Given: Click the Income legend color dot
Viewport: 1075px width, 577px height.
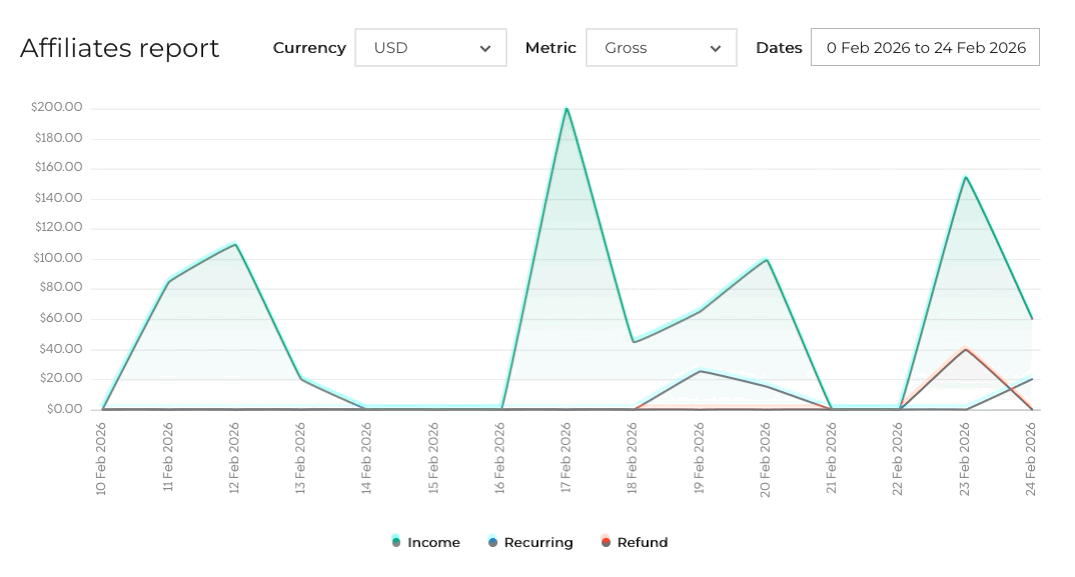Looking at the screenshot, I should tap(397, 542).
